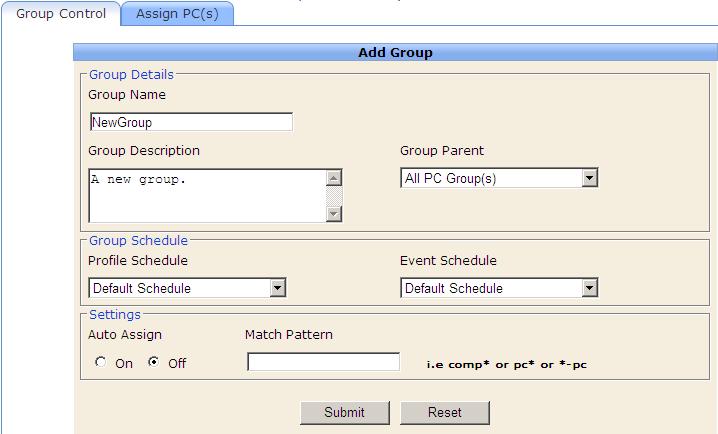Click the Group Parent dropdown arrow
Screen dimensions: 718x434
pyautogui.click(x=589, y=178)
